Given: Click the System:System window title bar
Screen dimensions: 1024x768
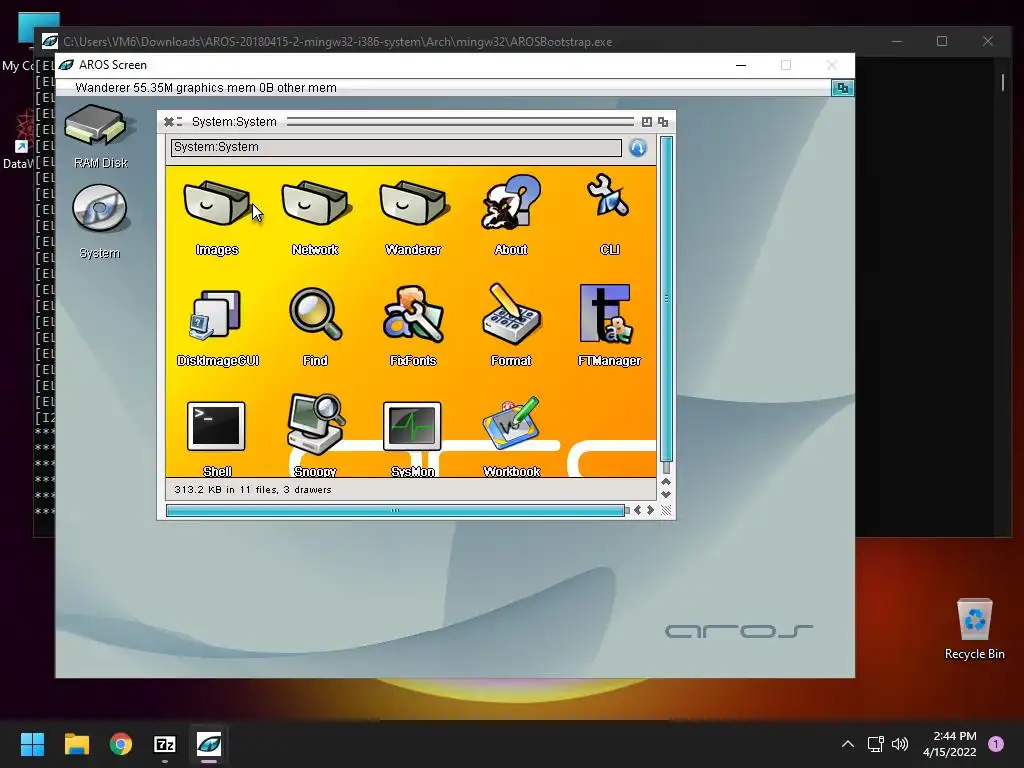Looking at the screenshot, I should click(415, 122).
